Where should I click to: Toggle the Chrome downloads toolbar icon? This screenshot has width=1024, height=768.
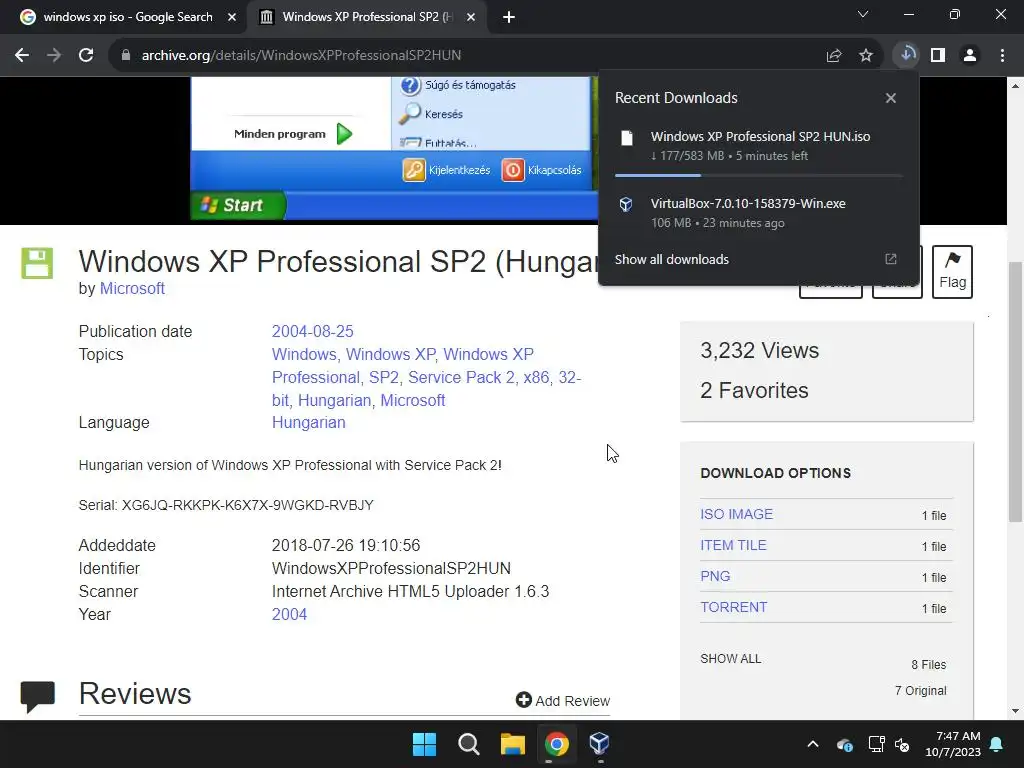click(x=907, y=55)
